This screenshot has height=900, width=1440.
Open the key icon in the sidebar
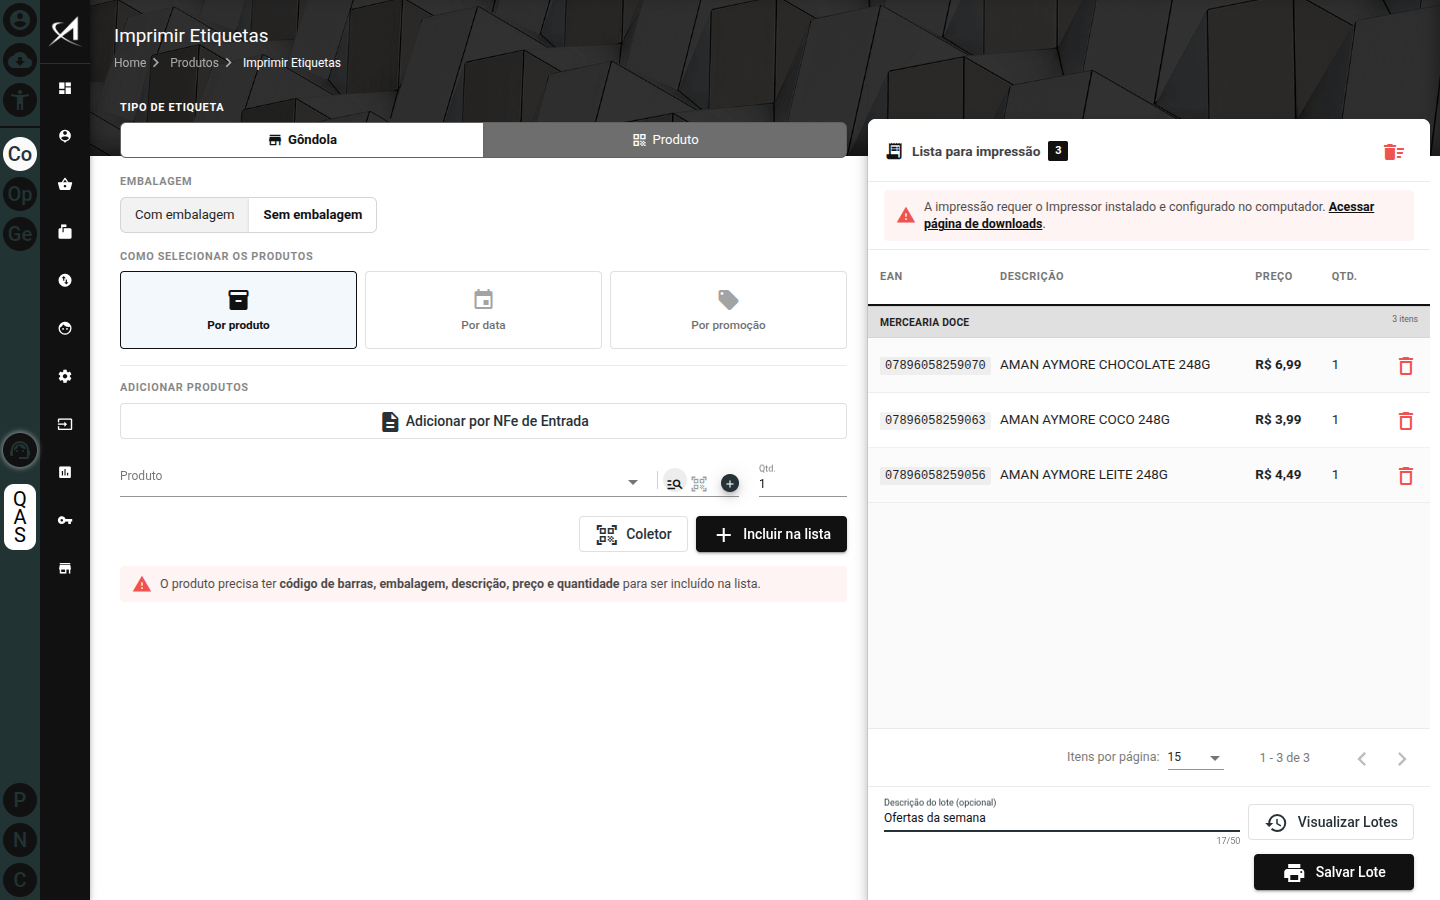(65, 520)
